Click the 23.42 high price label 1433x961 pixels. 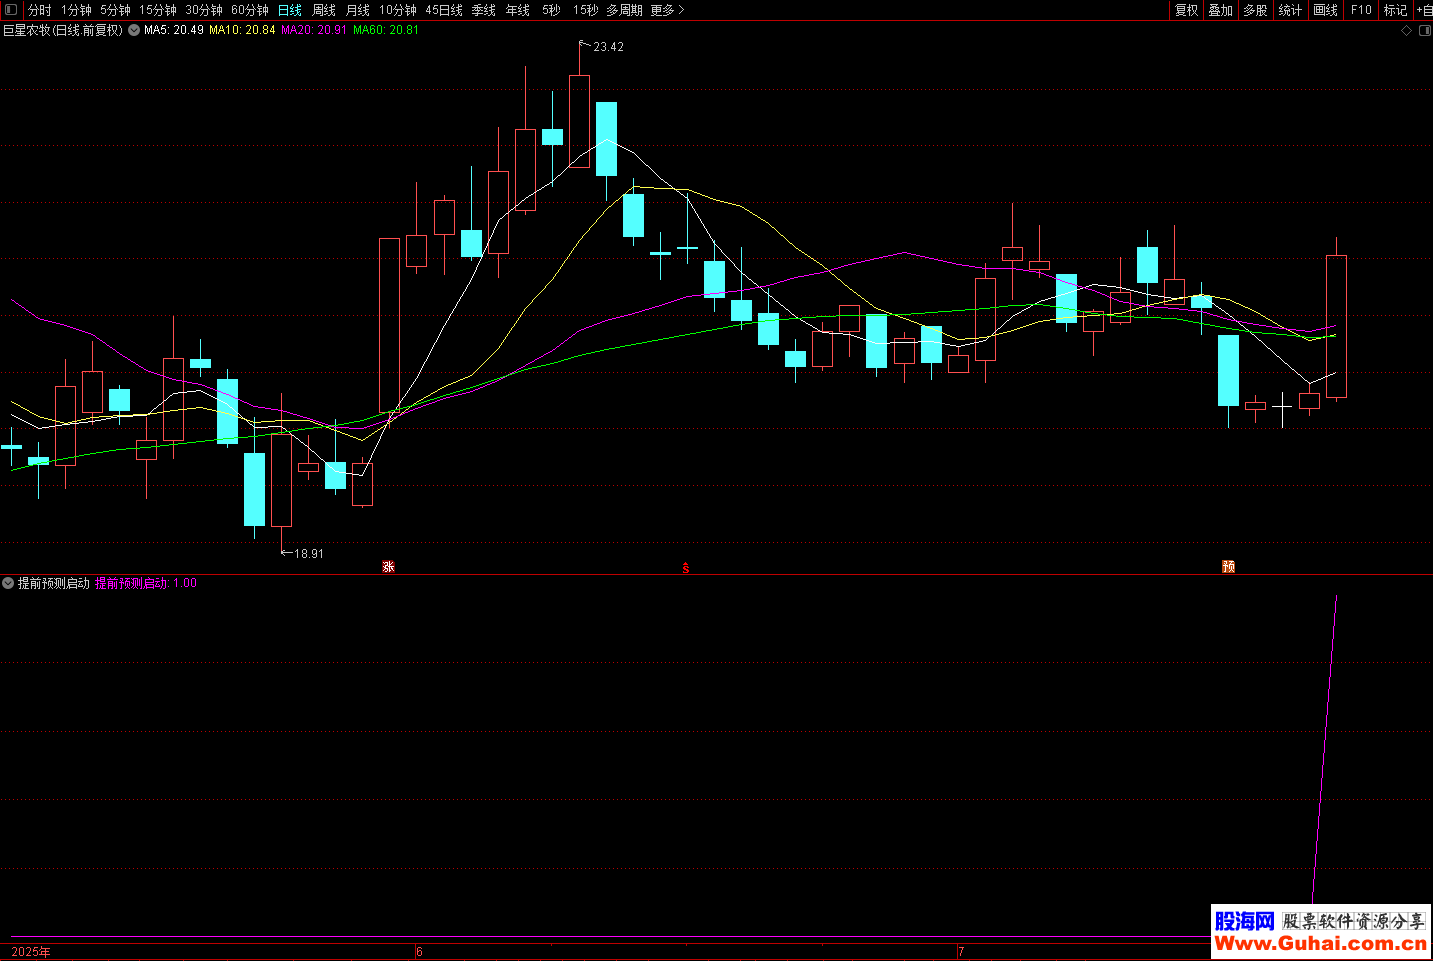pos(608,47)
